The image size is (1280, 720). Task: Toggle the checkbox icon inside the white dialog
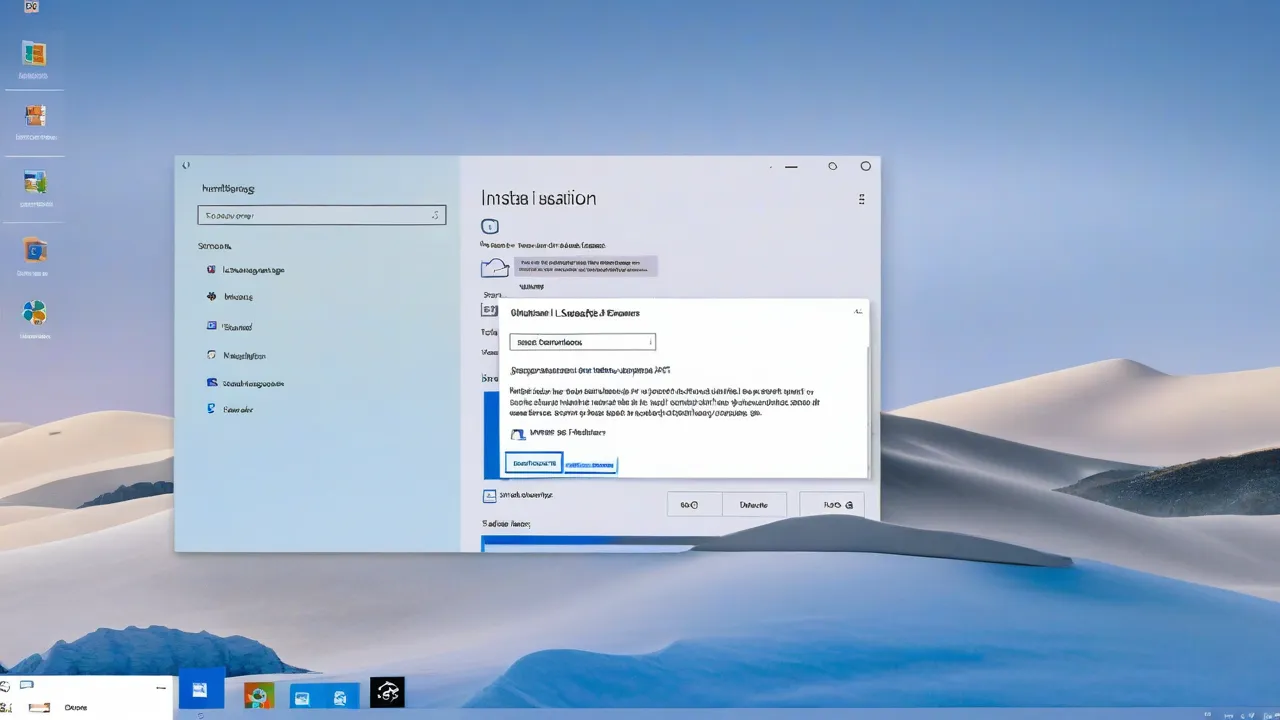[x=517, y=434]
